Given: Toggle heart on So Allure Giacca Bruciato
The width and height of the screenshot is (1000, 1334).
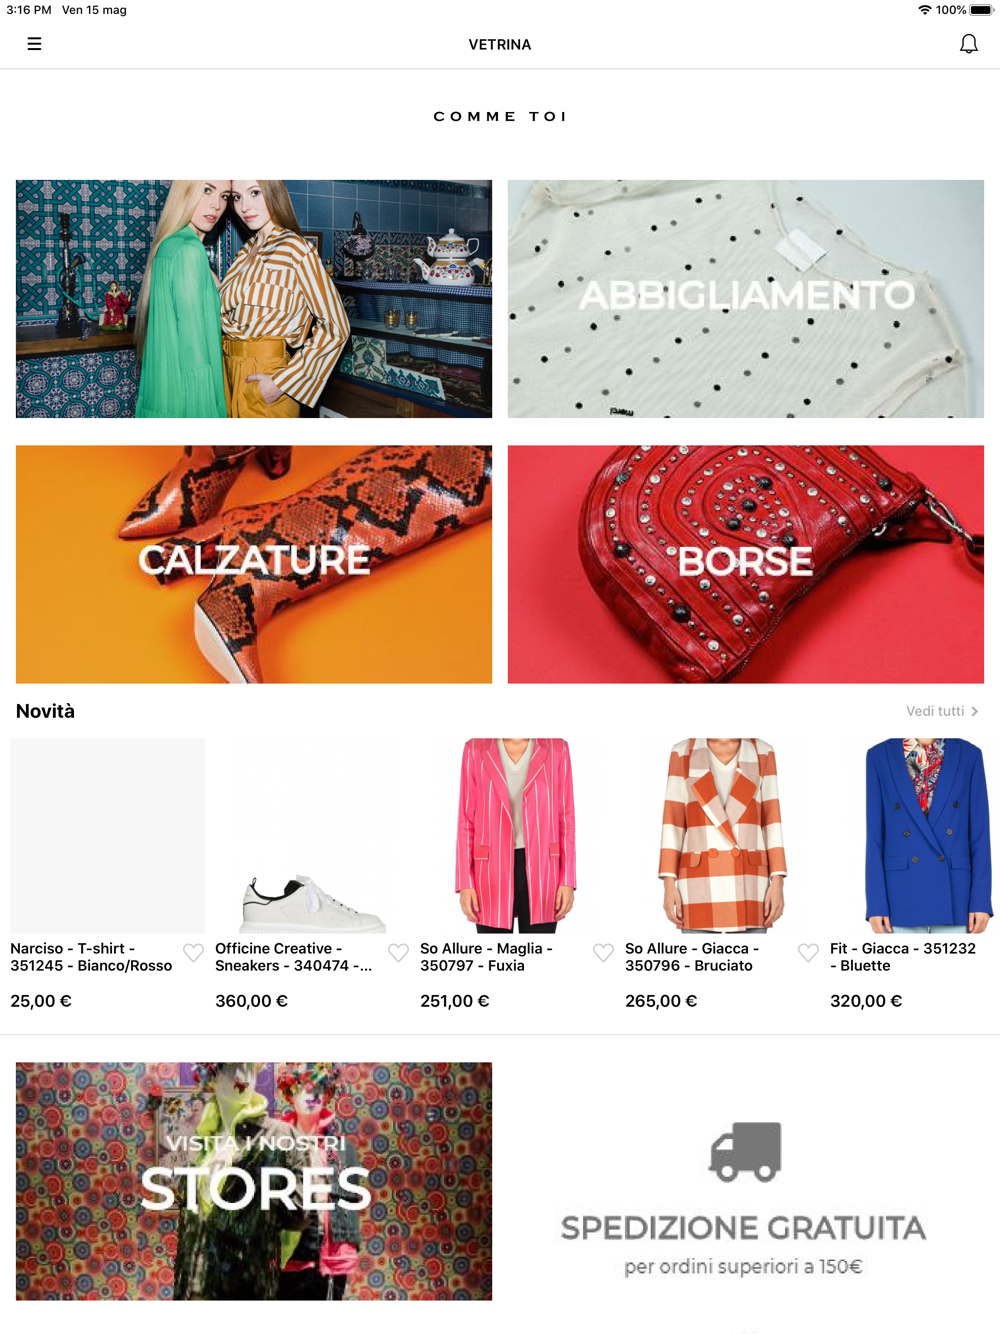Looking at the screenshot, I should [x=808, y=953].
